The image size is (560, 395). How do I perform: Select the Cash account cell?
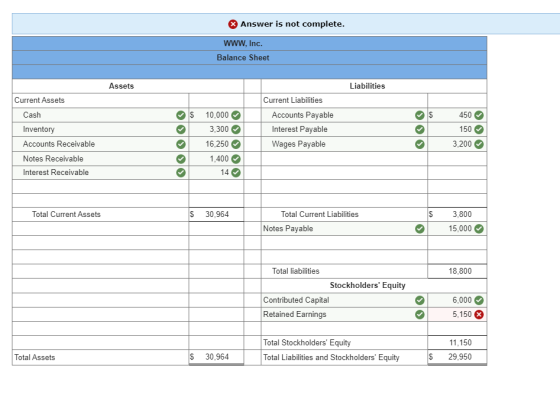click(x=100, y=115)
